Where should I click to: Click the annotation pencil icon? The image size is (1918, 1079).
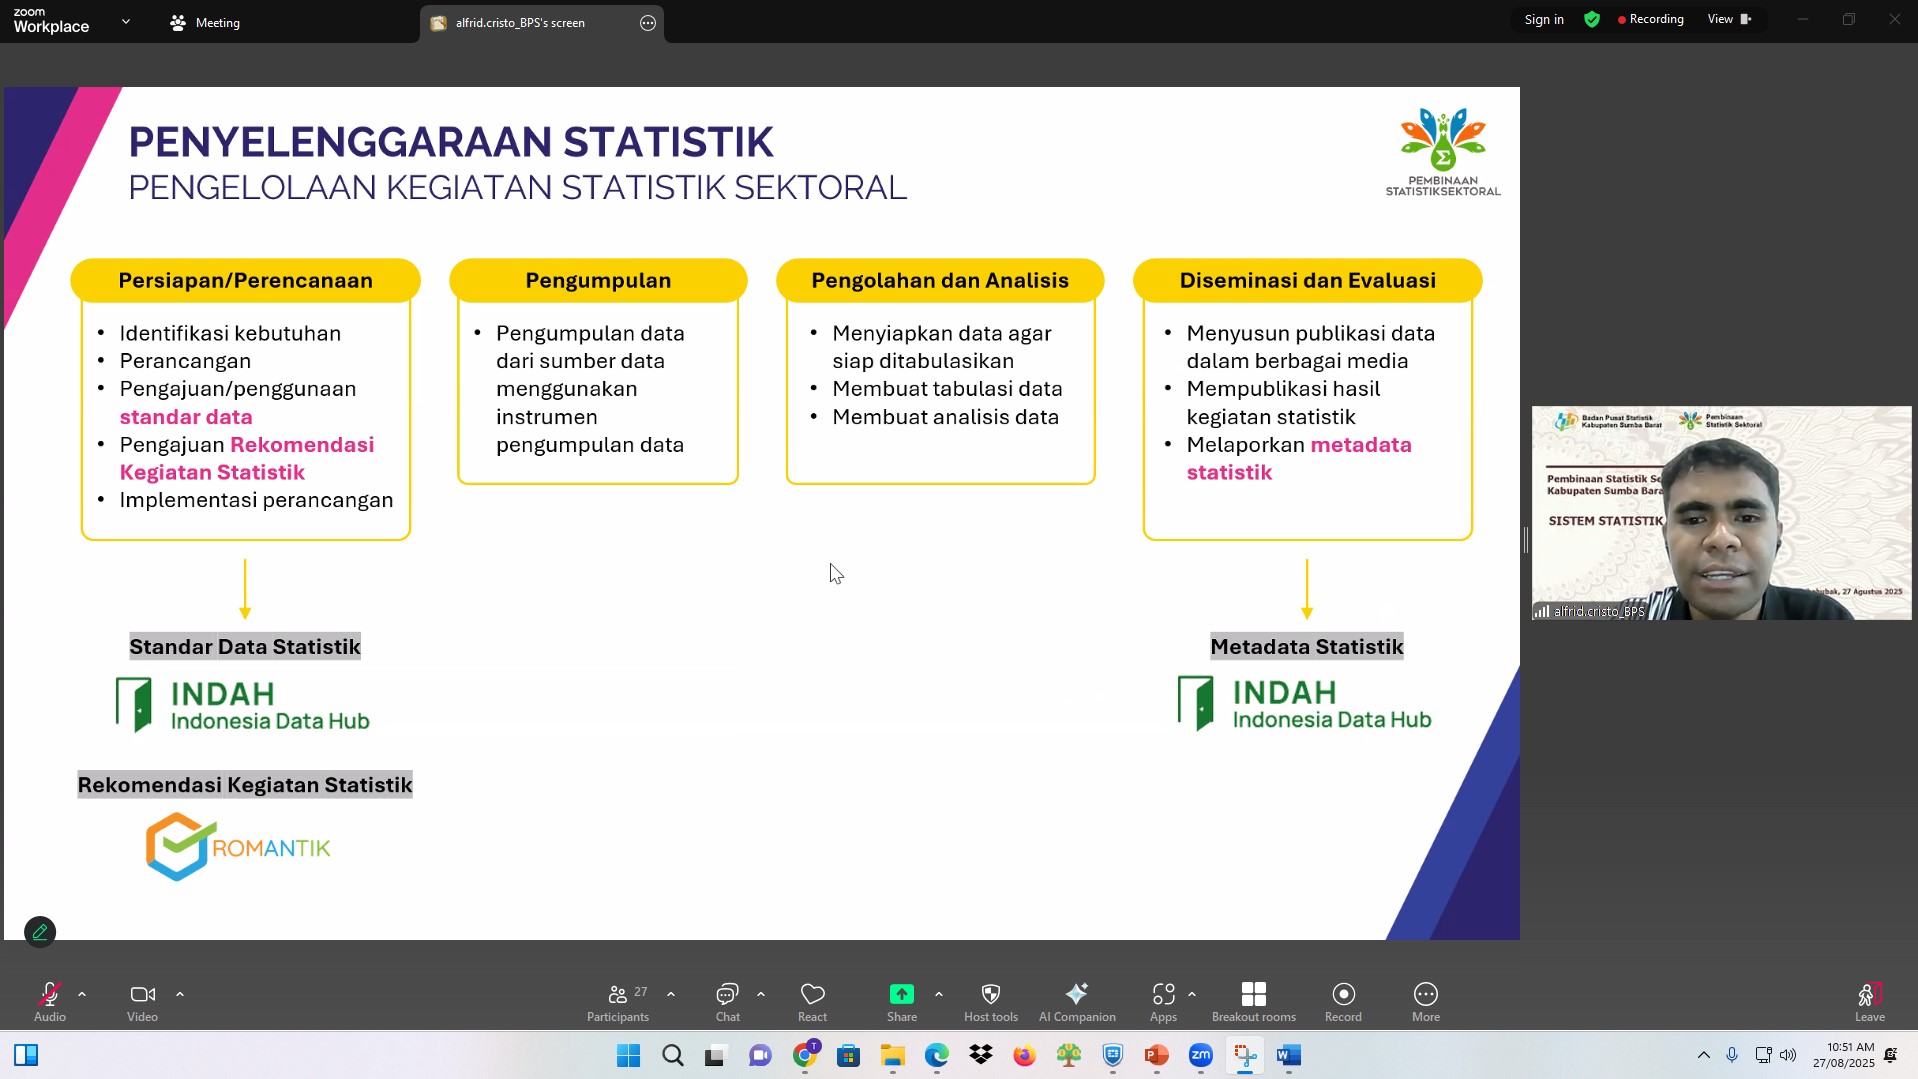click(40, 932)
